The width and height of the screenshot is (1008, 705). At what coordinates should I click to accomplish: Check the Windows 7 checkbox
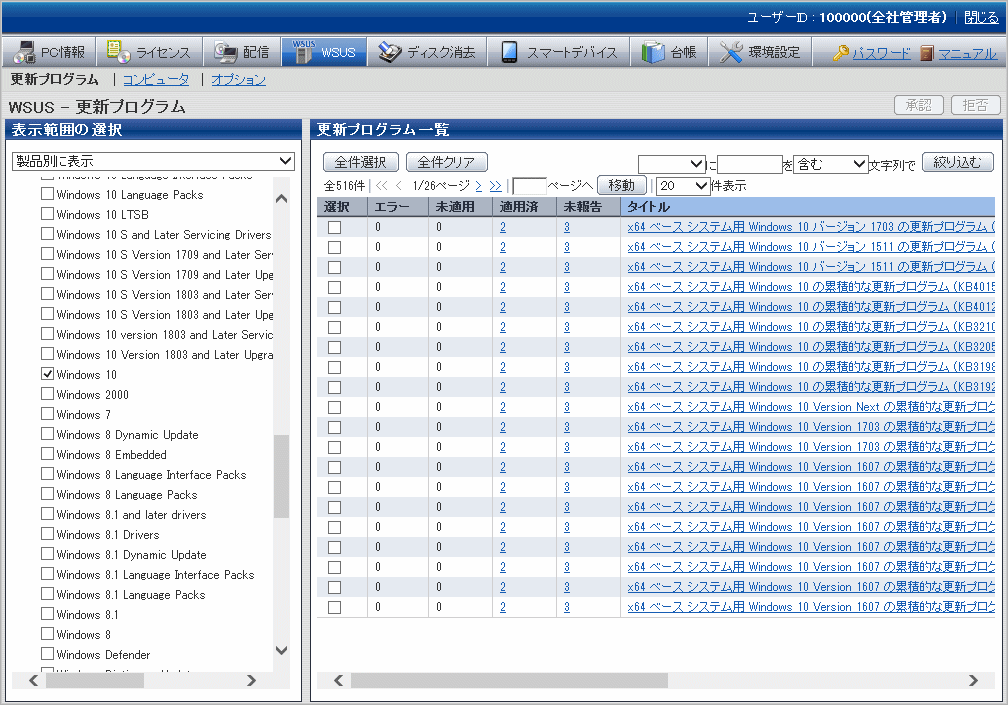coord(48,414)
